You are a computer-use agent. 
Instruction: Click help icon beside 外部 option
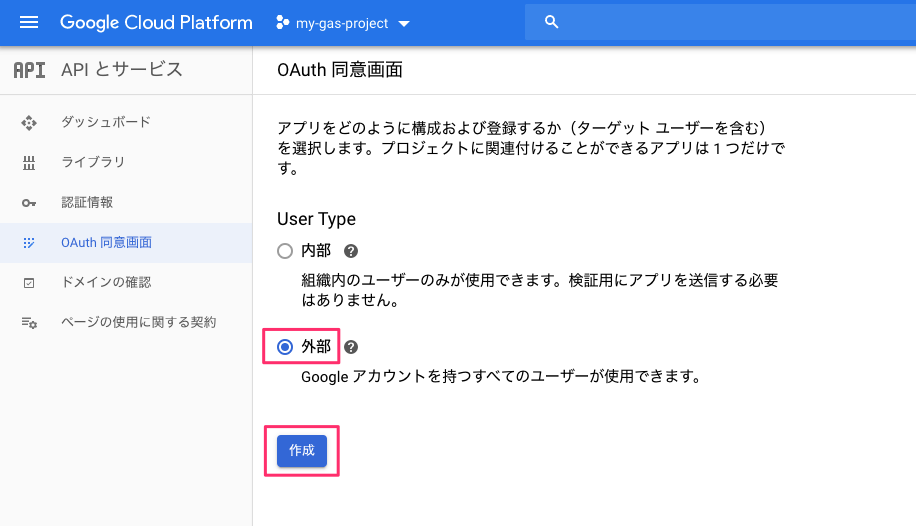tap(351, 347)
